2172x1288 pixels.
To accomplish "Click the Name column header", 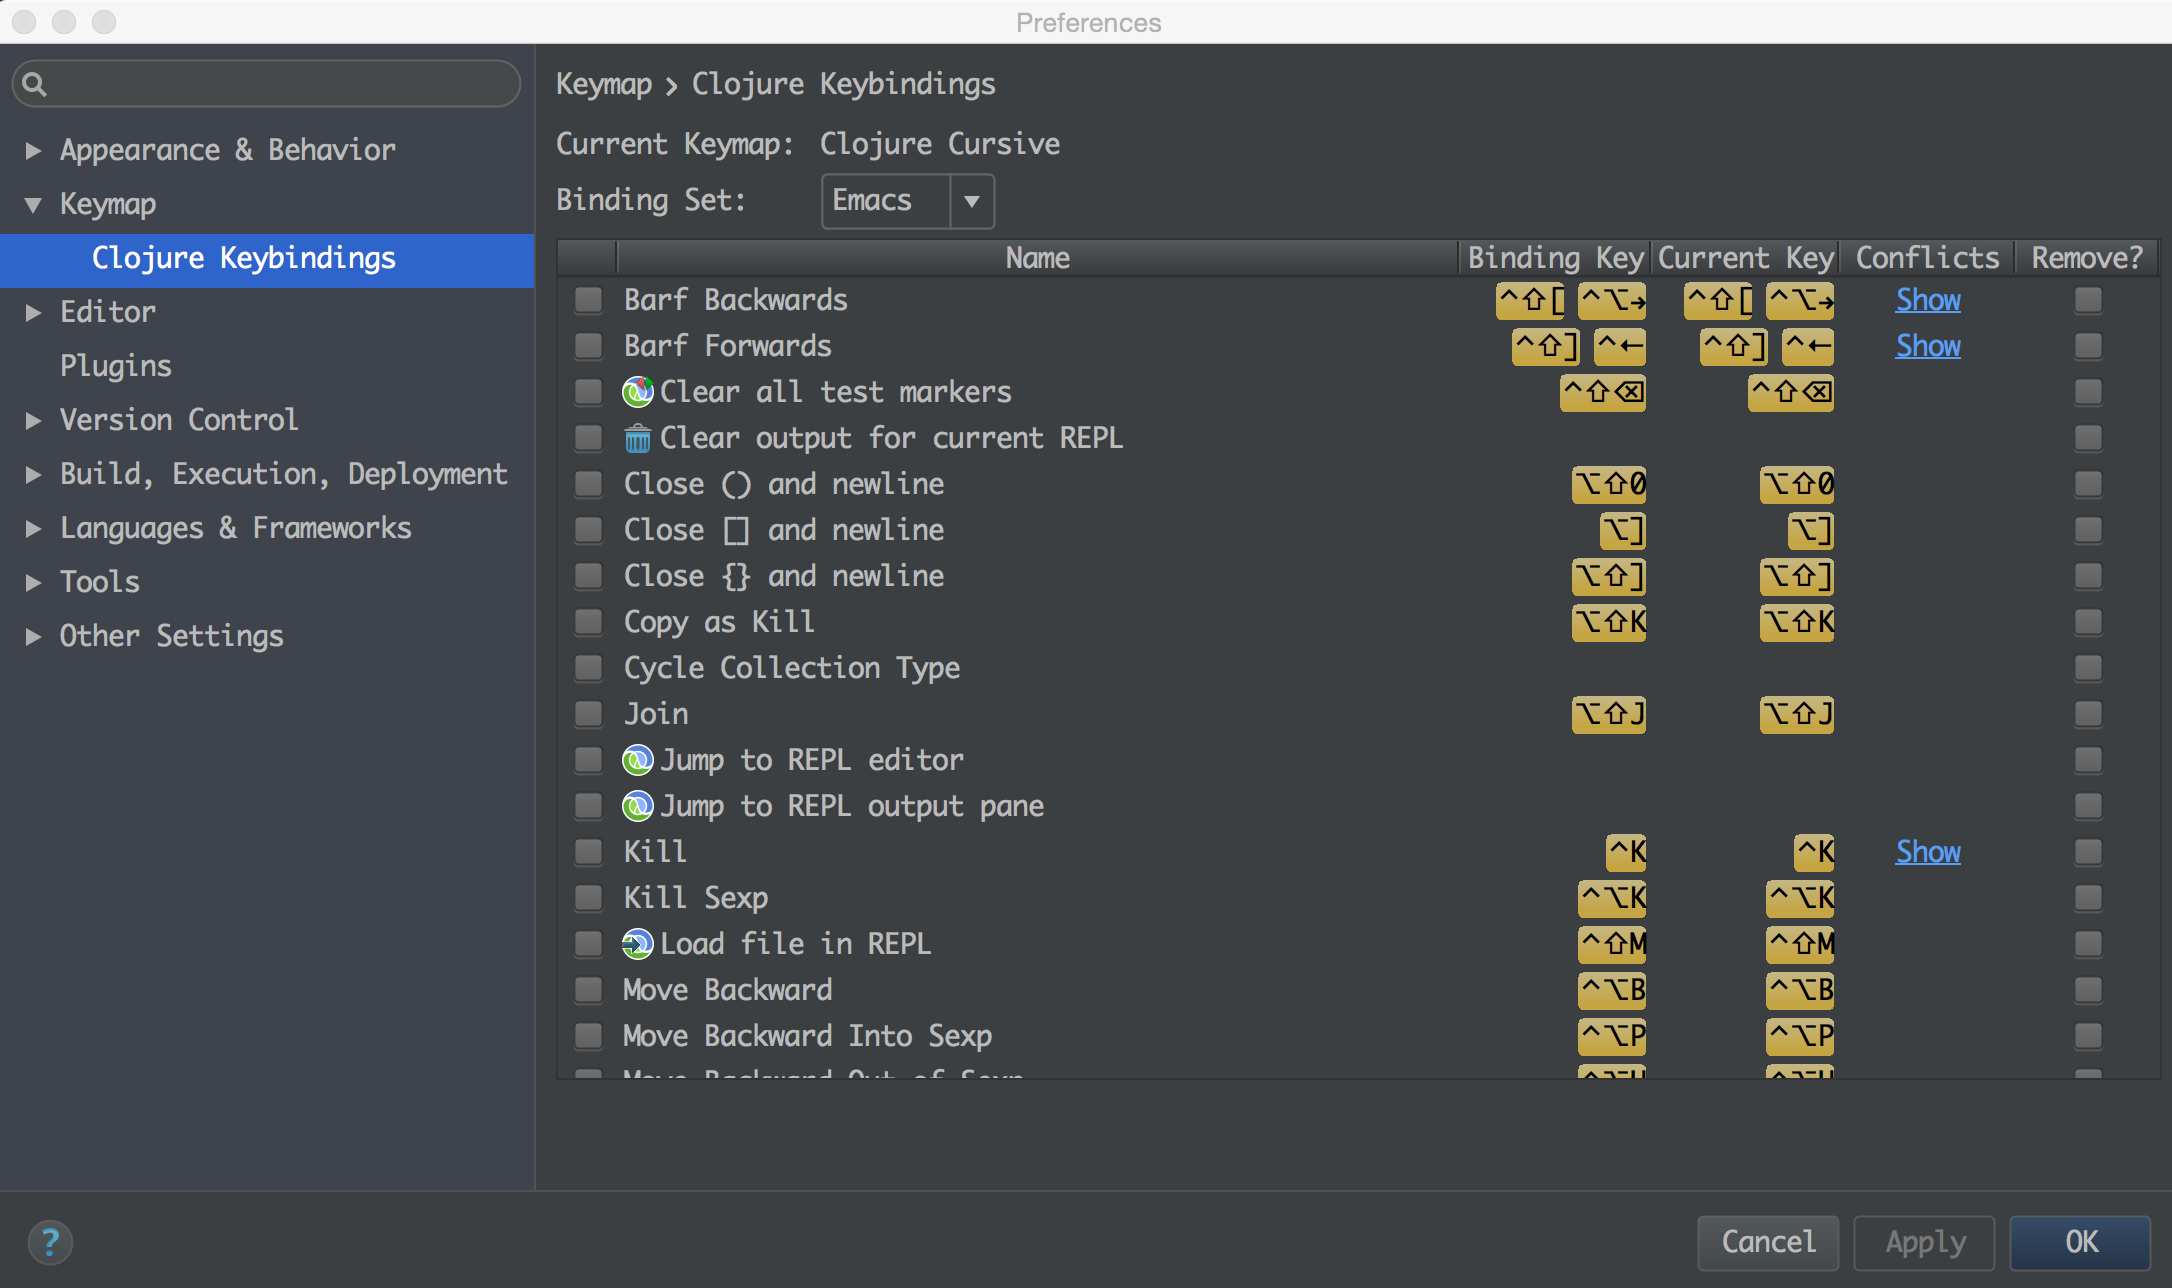I will [1037, 258].
